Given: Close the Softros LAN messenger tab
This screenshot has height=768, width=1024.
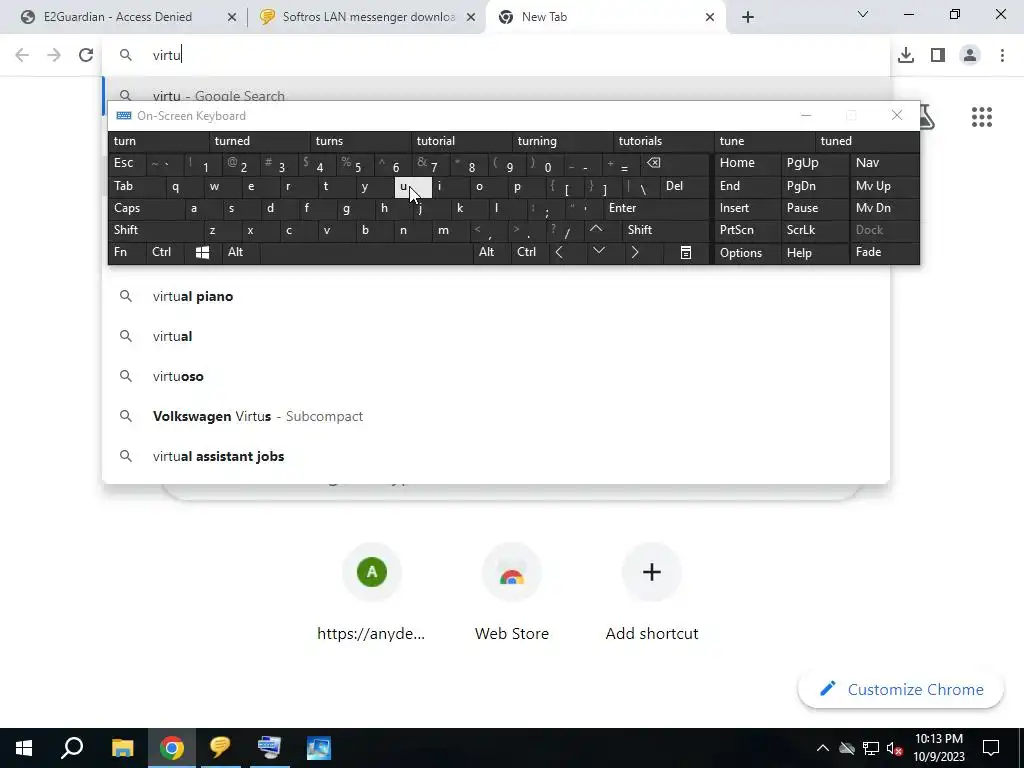Looking at the screenshot, I should pyautogui.click(x=471, y=17).
